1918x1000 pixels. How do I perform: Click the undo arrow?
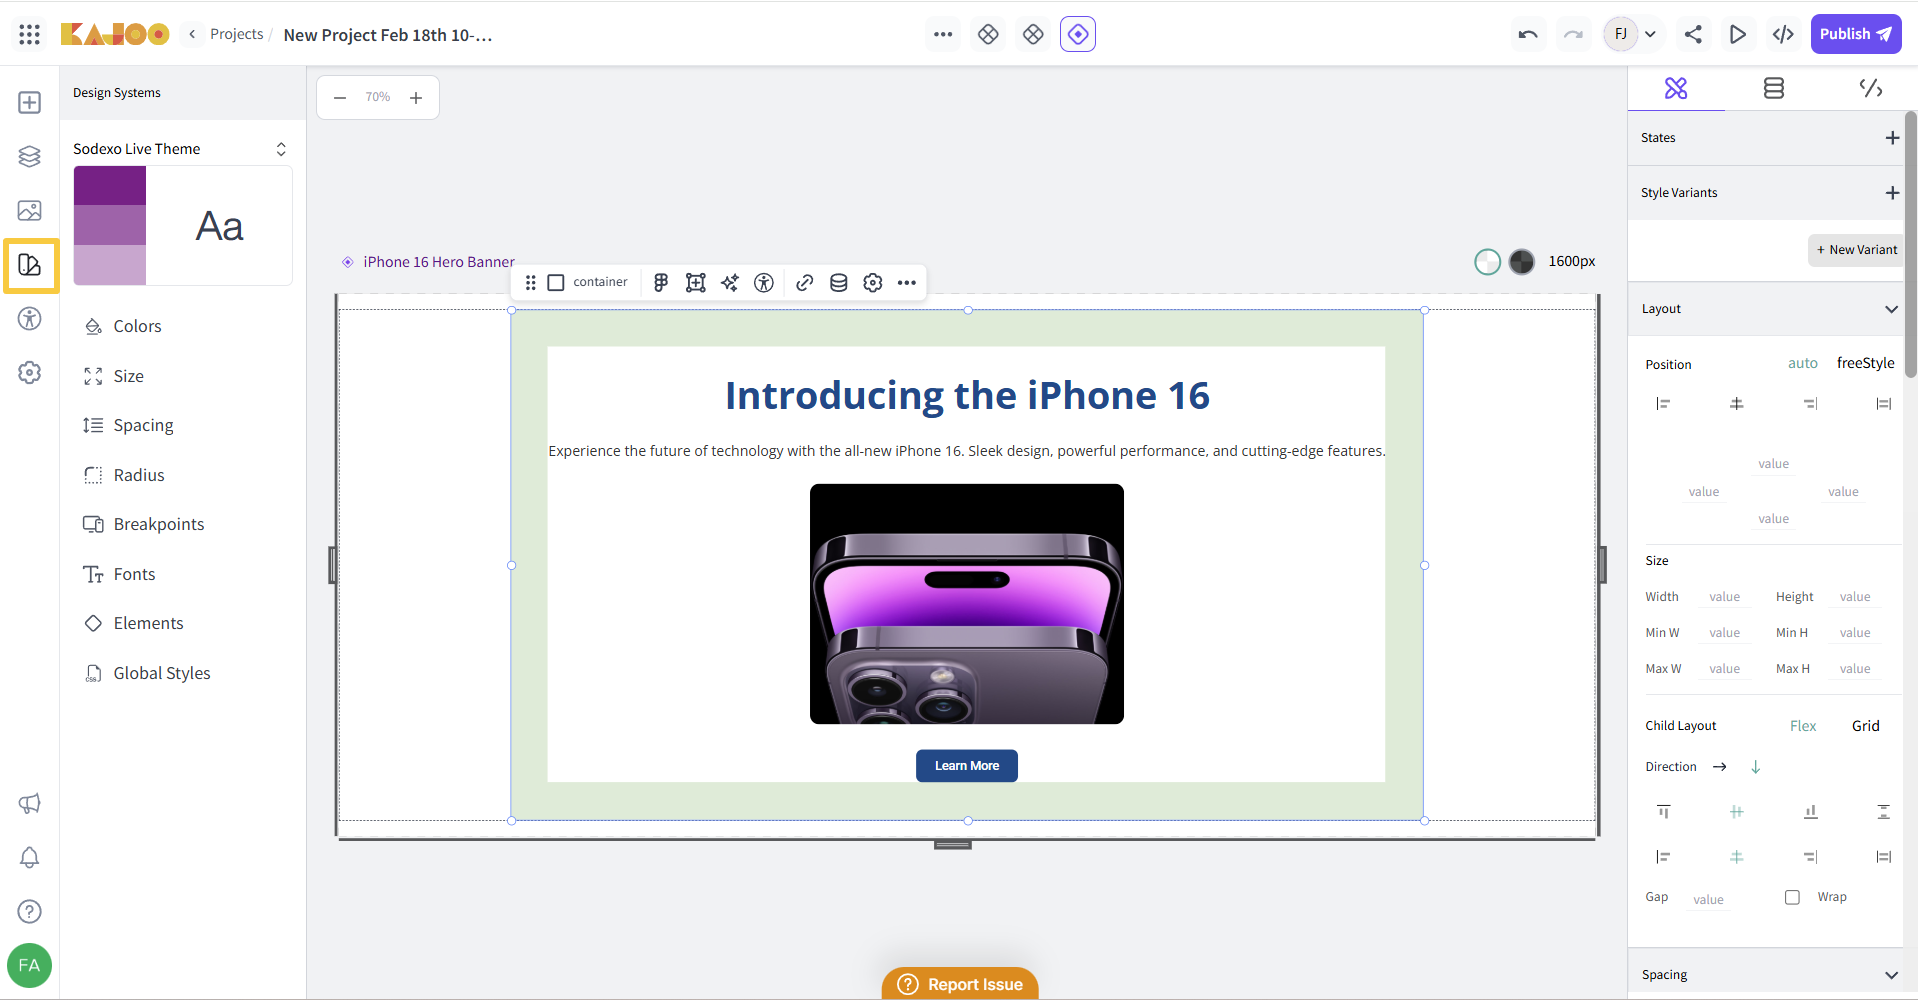[x=1528, y=34]
